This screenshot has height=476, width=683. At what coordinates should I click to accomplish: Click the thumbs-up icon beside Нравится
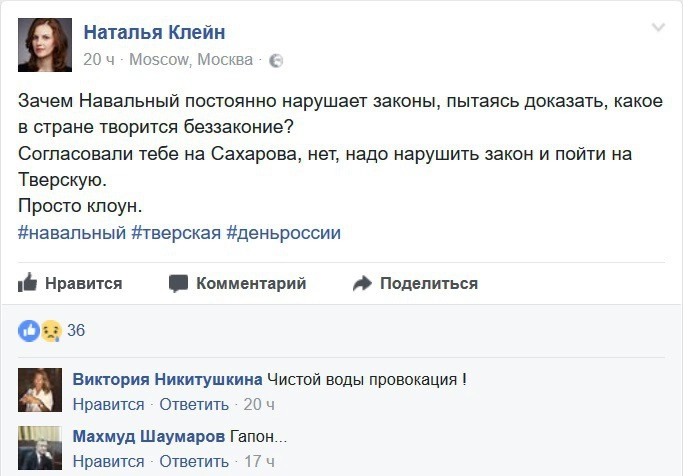click(x=28, y=283)
